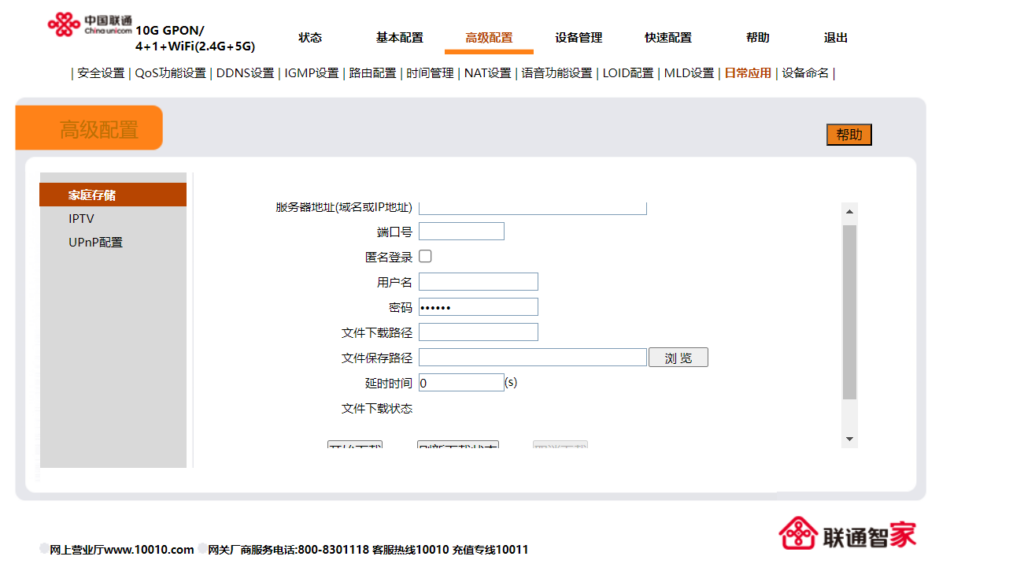Viewport: 1024px width, 586px height.
Task: Go to 设备管理 in top navigation
Action: click(x=578, y=38)
